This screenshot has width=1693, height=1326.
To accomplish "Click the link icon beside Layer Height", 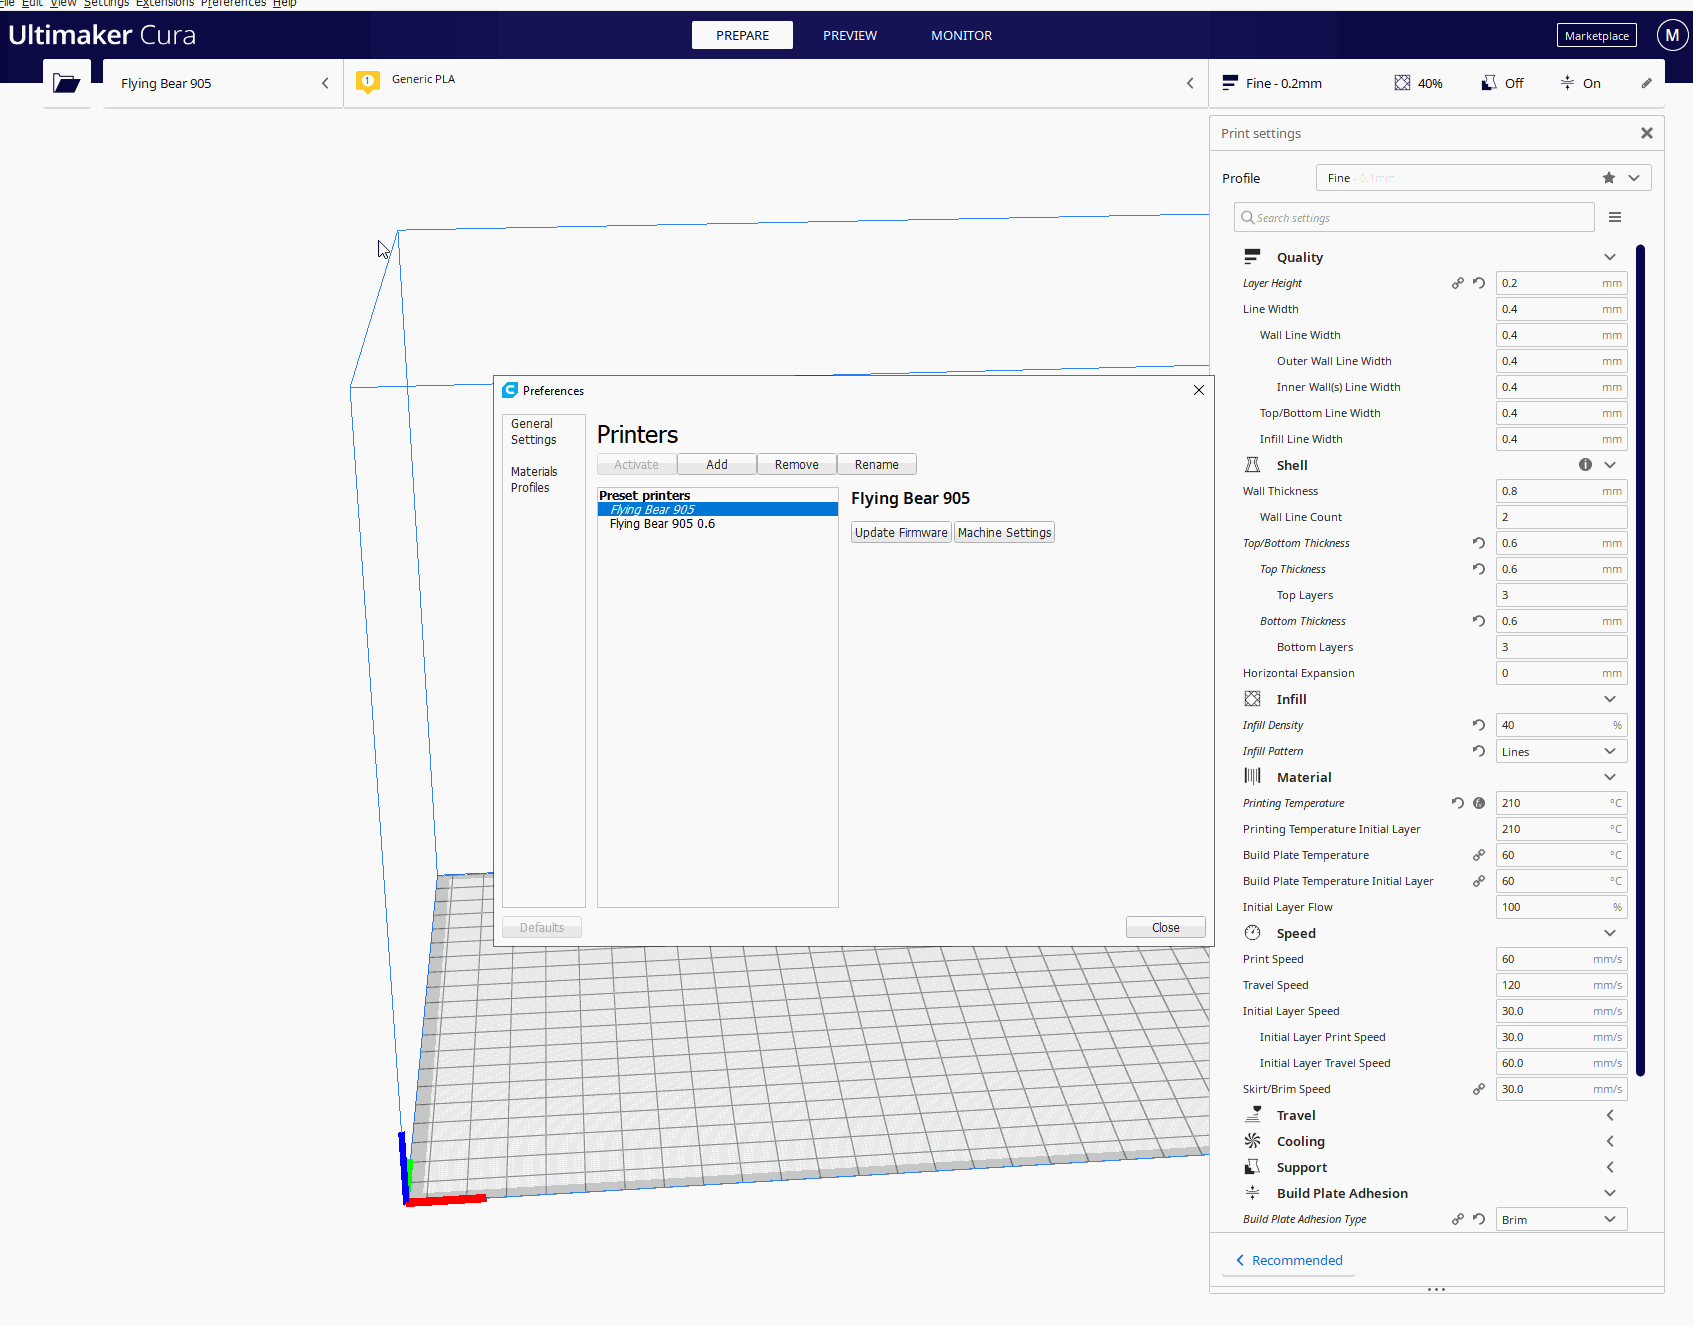I will click(1457, 283).
